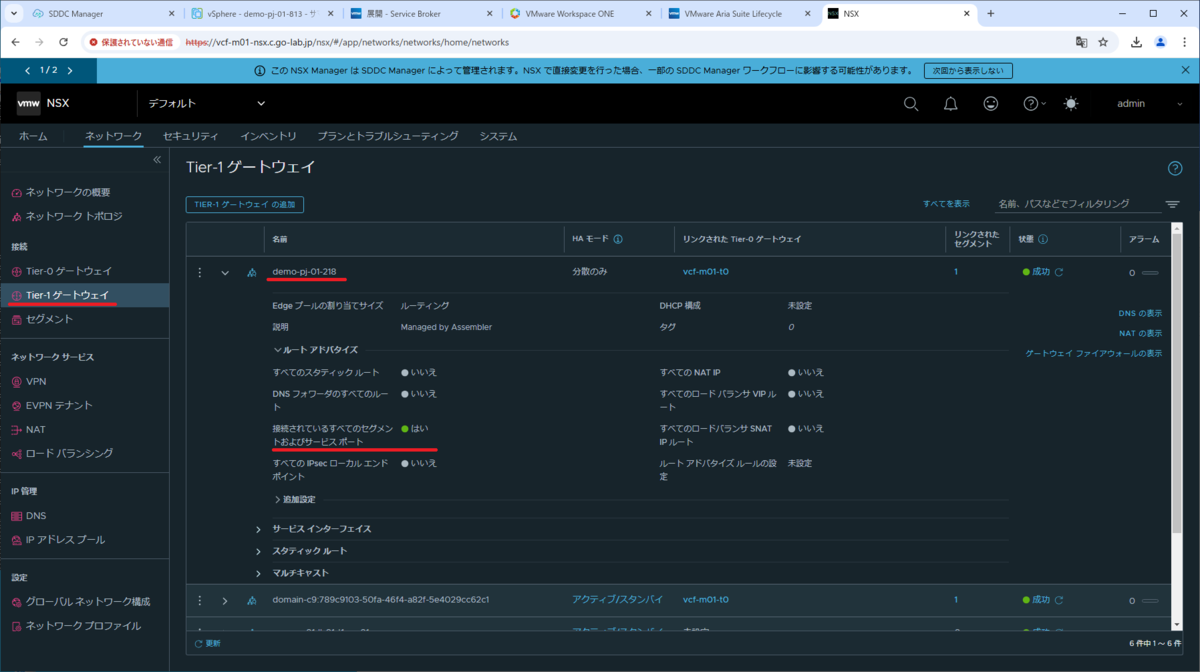Go to next banner message arrow

coord(70,71)
